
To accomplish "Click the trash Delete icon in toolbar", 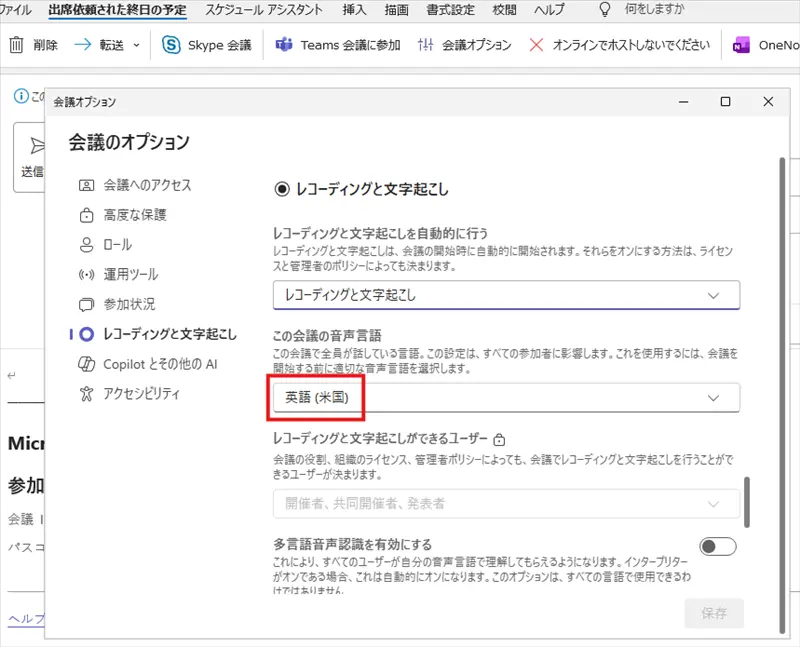I will coord(16,45).
